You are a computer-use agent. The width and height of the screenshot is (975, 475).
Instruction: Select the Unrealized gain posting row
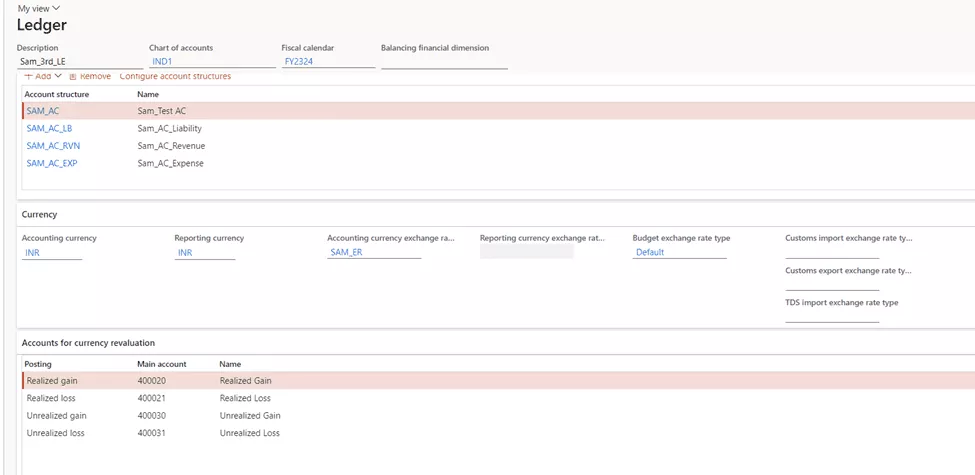[x=56, y=415]
